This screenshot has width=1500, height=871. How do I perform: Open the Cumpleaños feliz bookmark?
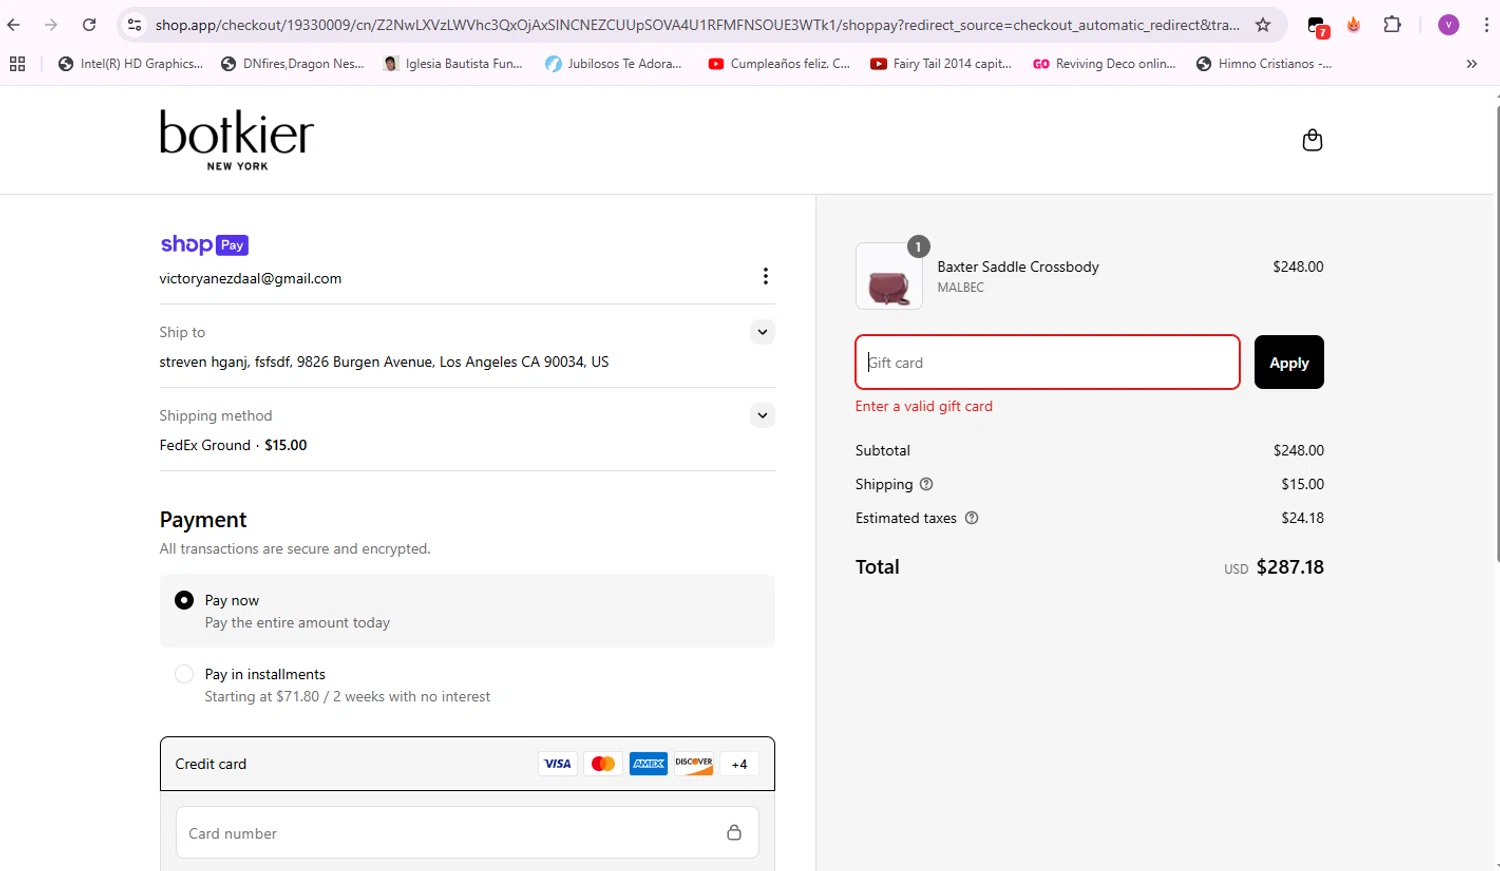pyautogui.click(x=779, y=64)
